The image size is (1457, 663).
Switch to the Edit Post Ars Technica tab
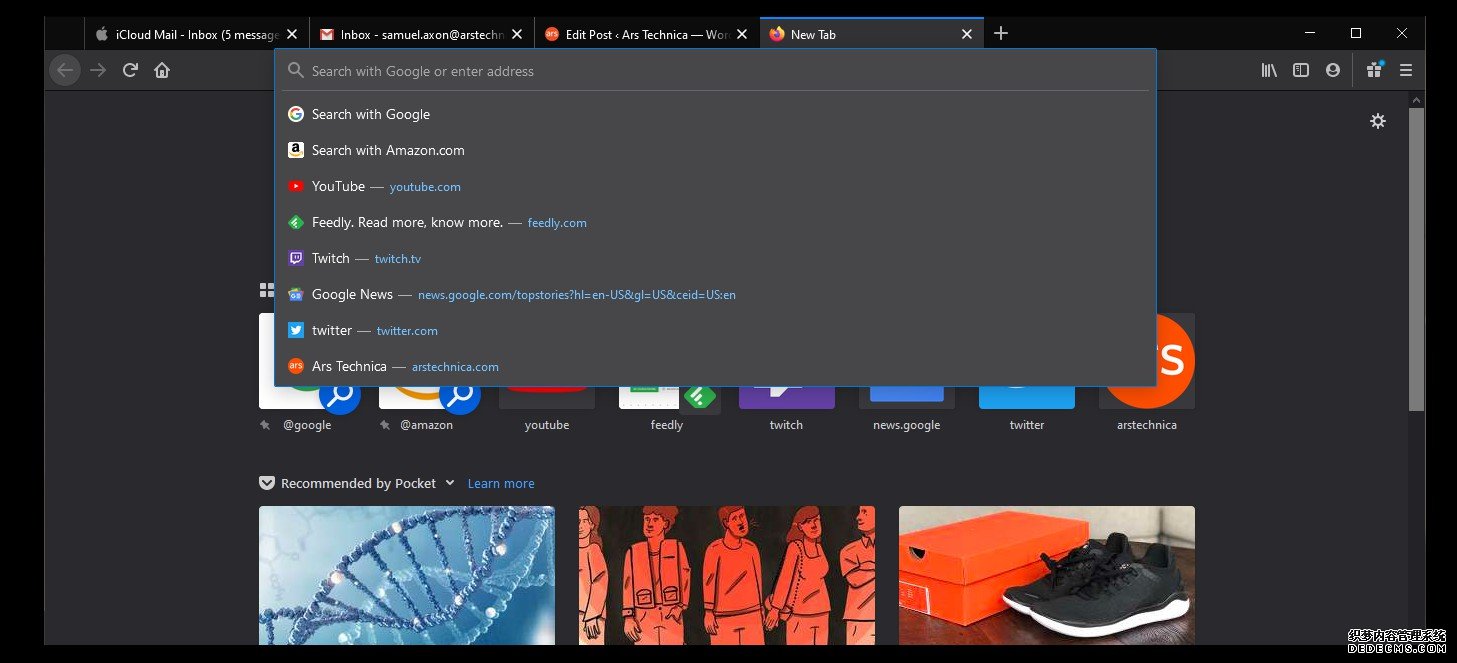pyautogui.click(x=647, y=34)
